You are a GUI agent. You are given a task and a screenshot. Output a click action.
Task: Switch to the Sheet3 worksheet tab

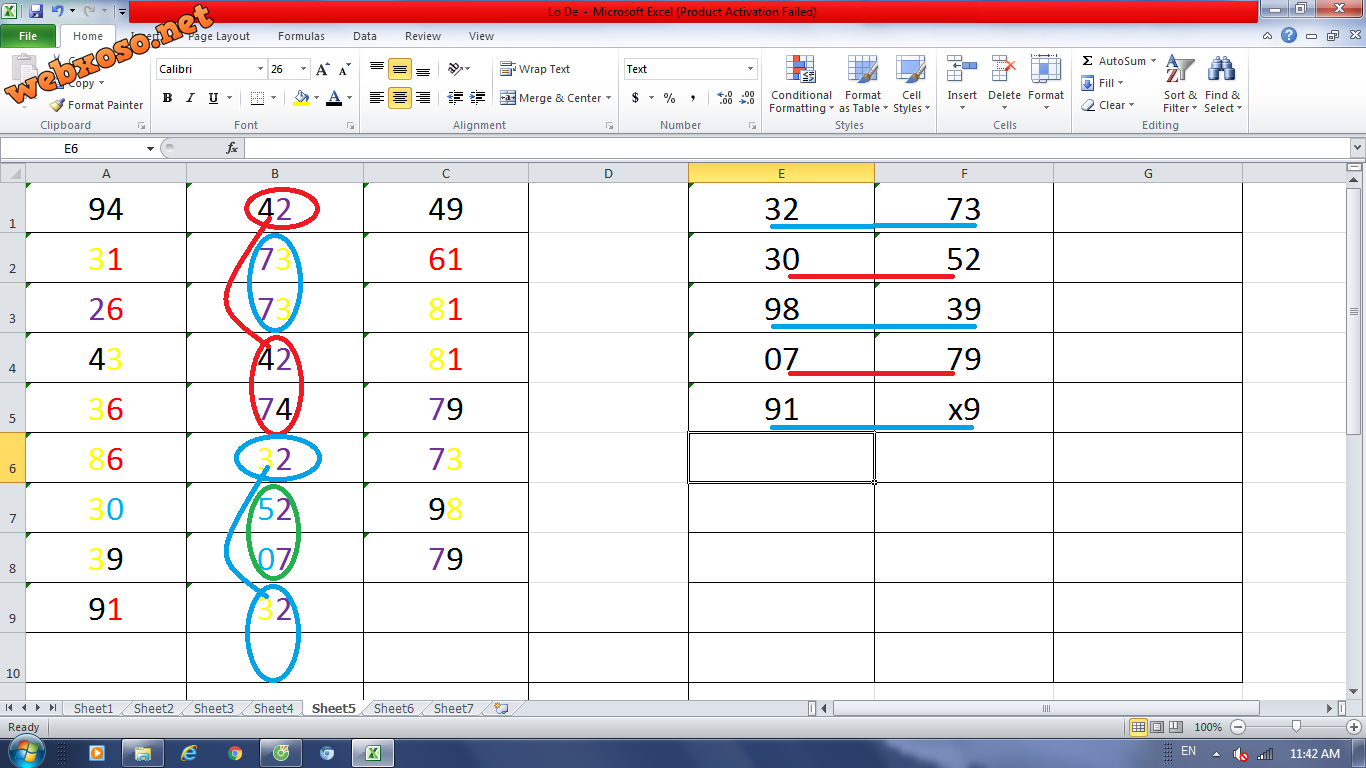(213, 708)
